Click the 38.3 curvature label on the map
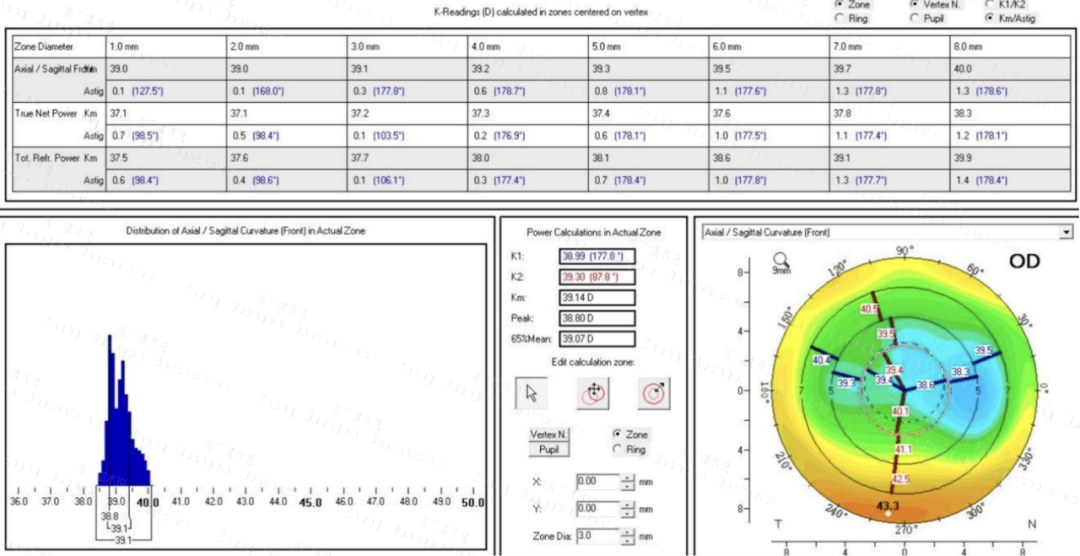This screenshot has width=1080, height=556. (x=959, y=372)
